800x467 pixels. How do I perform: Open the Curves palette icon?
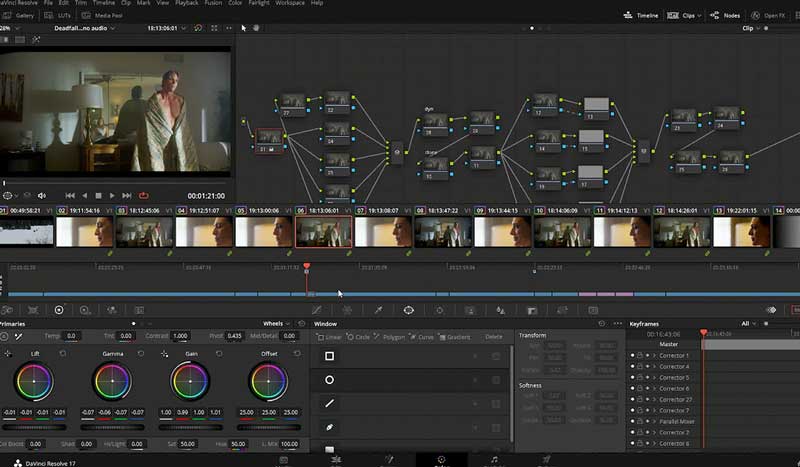316,310
